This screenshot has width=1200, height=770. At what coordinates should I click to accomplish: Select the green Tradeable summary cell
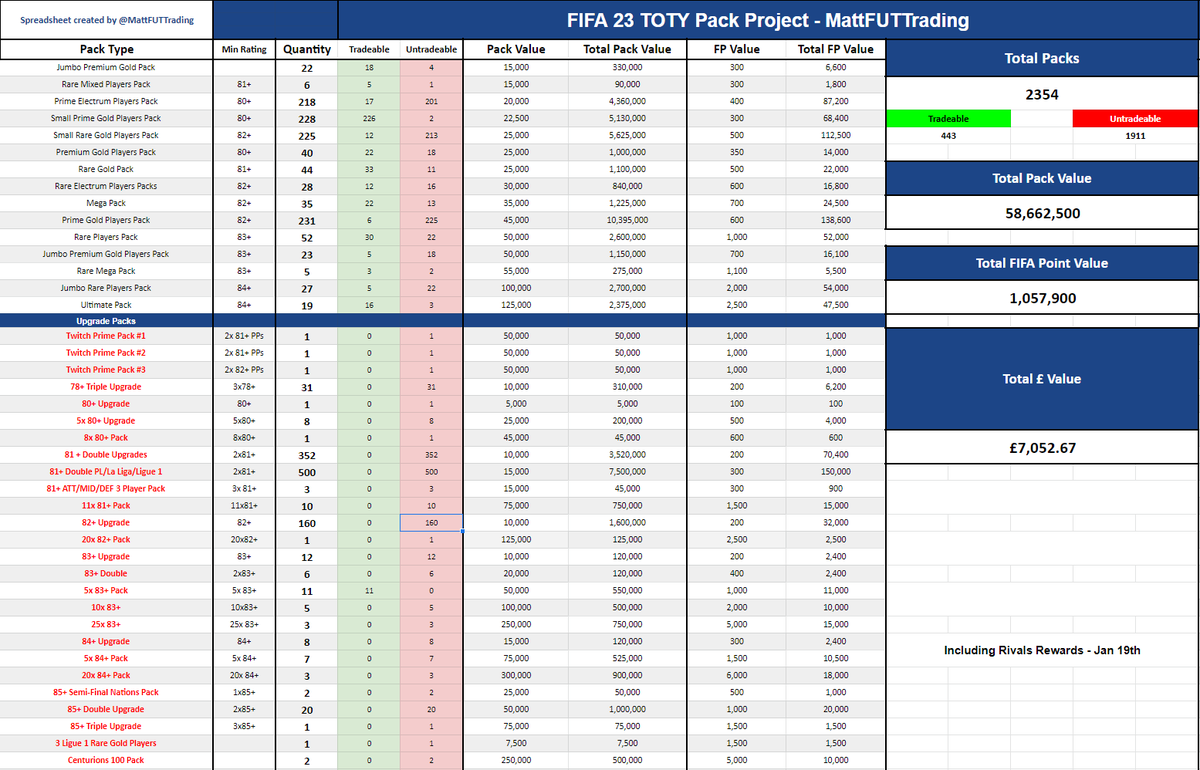click(949, 119)
